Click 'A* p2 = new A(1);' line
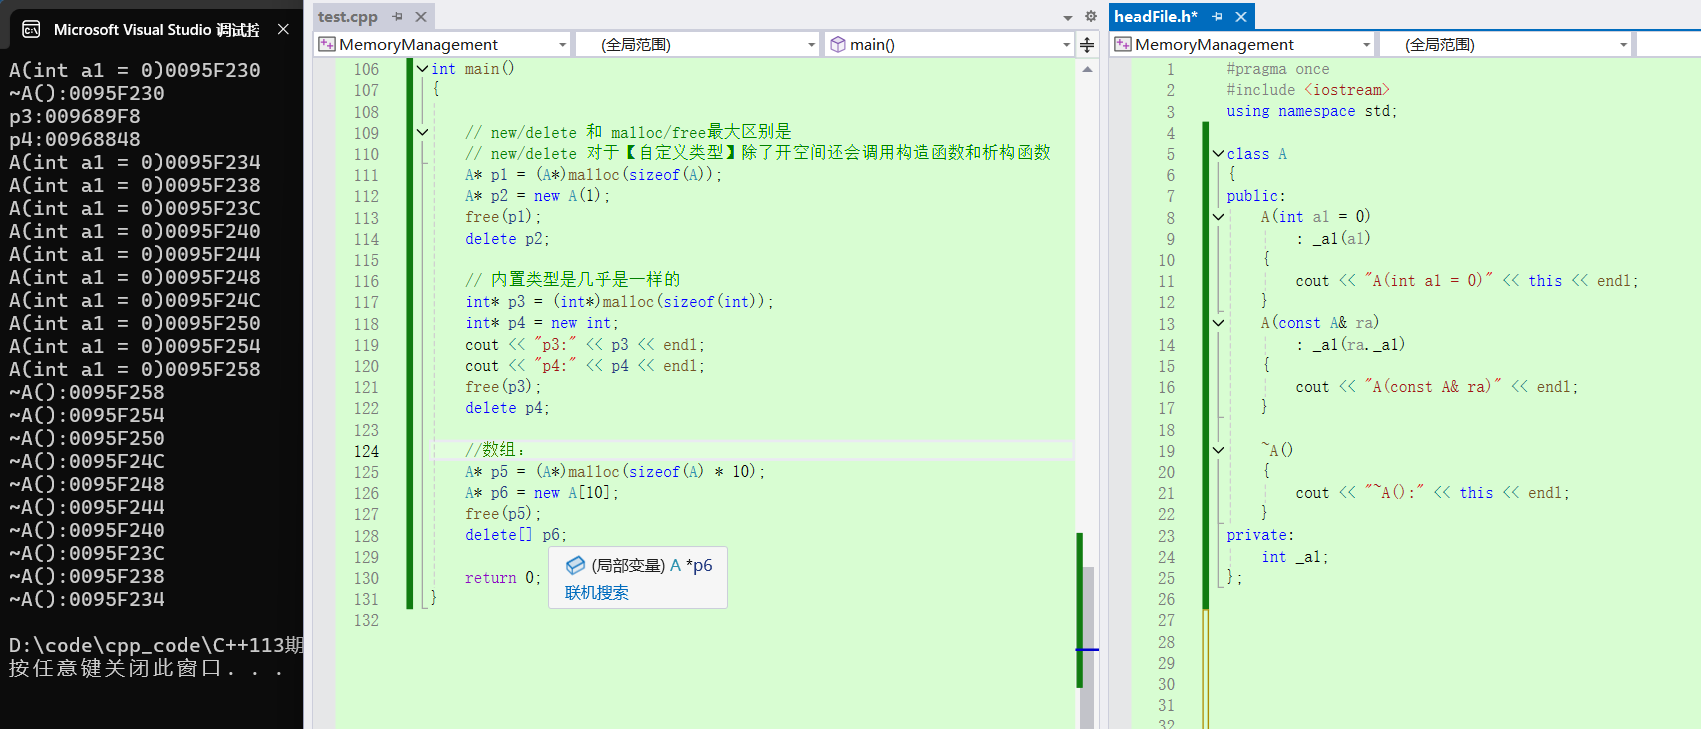 coord(537,196)
